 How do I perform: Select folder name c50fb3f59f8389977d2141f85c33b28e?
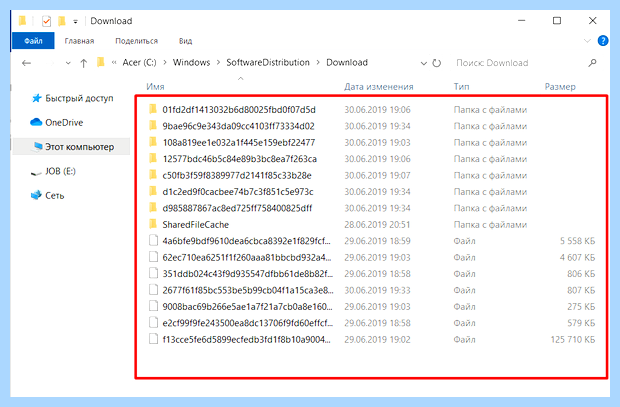point(237,175)
